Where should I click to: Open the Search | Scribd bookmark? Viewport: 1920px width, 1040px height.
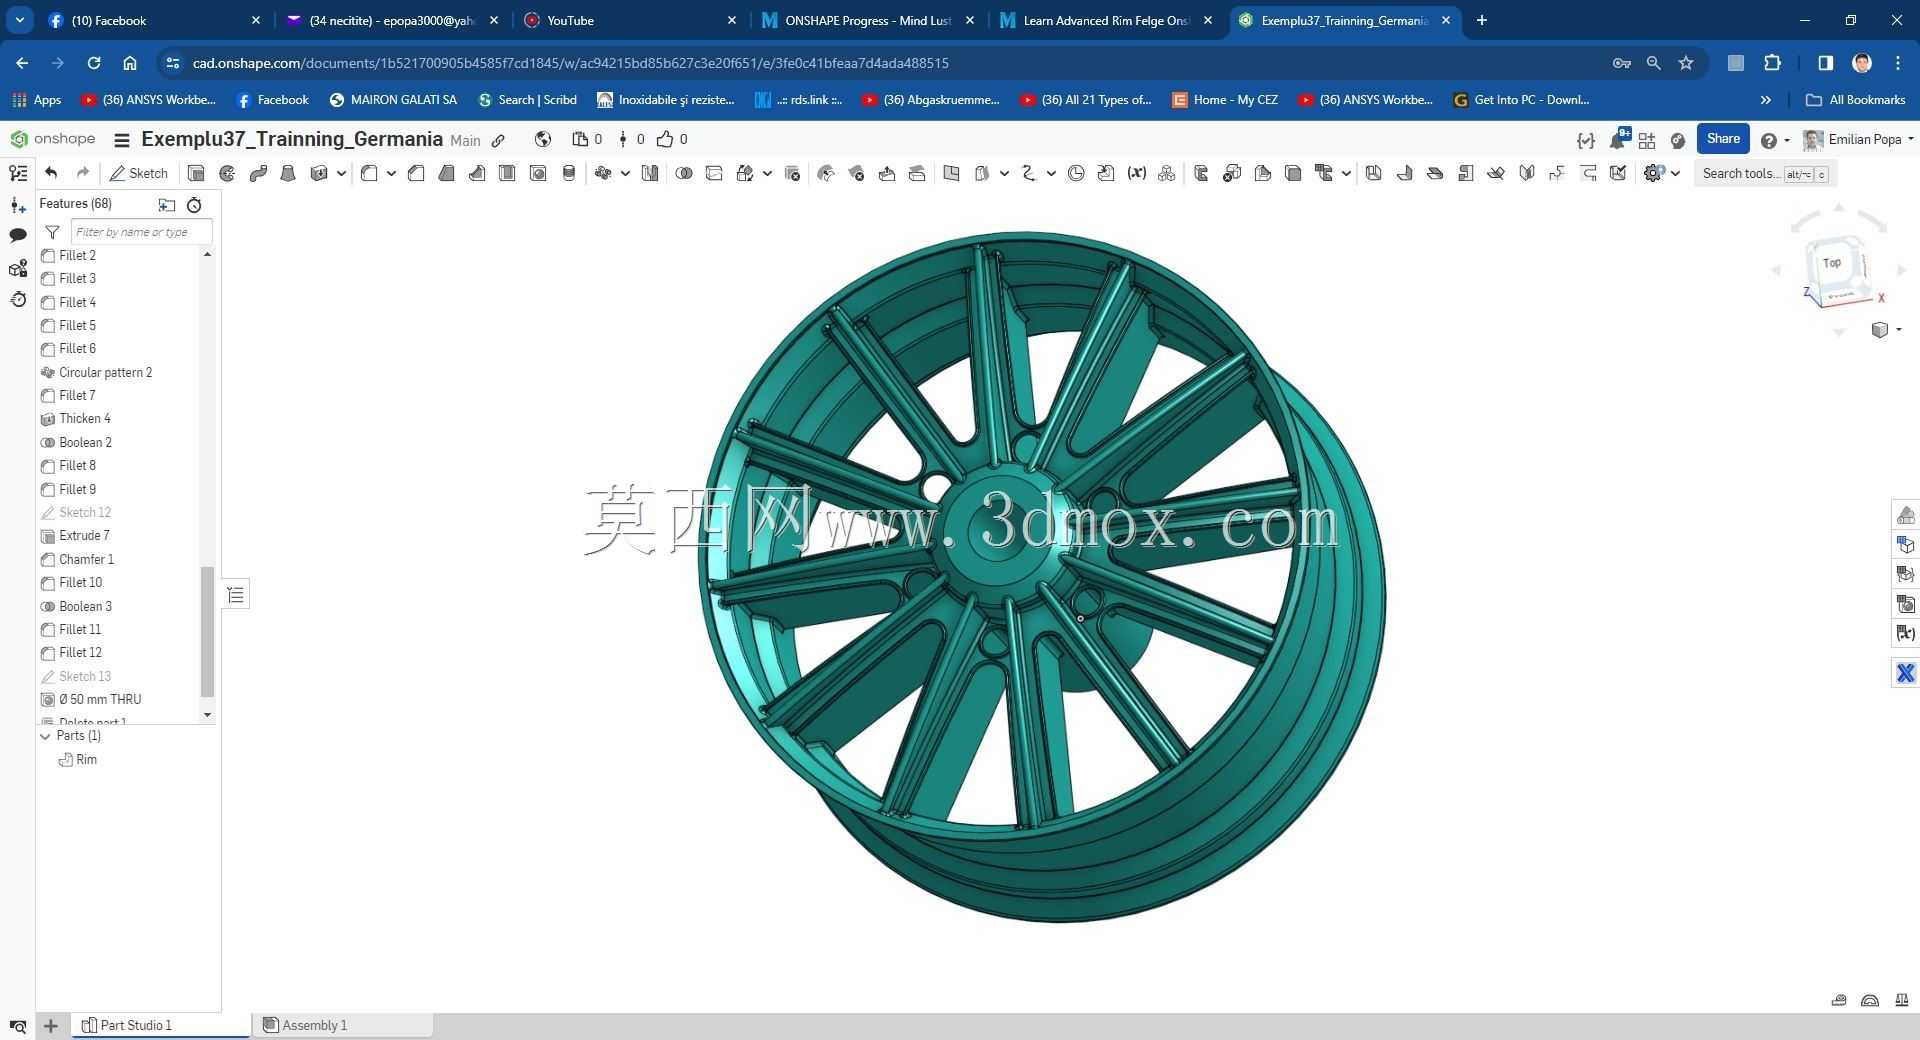[x=527, y=100]
